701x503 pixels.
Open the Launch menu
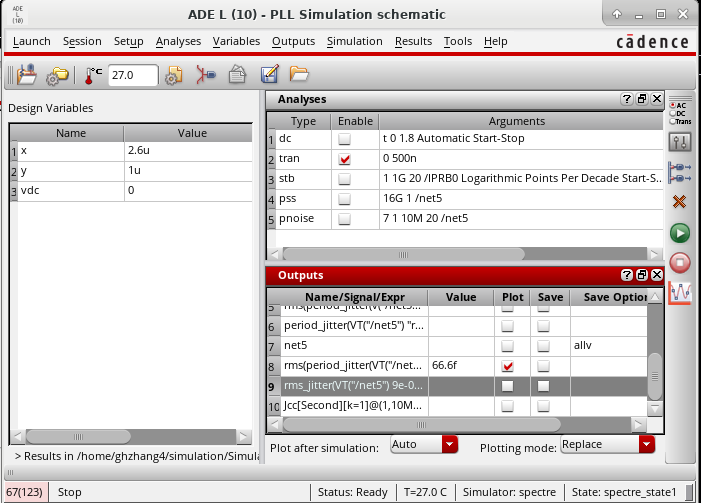(32, 41)
